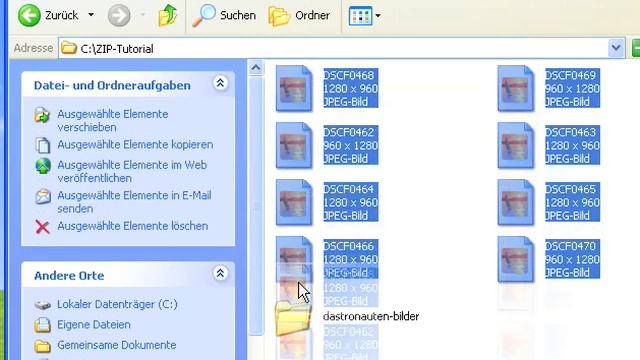Viewport: 640px width, 360px height.
Task: Click the DSCF0470 file name text
Action: (x=571, y=247)
